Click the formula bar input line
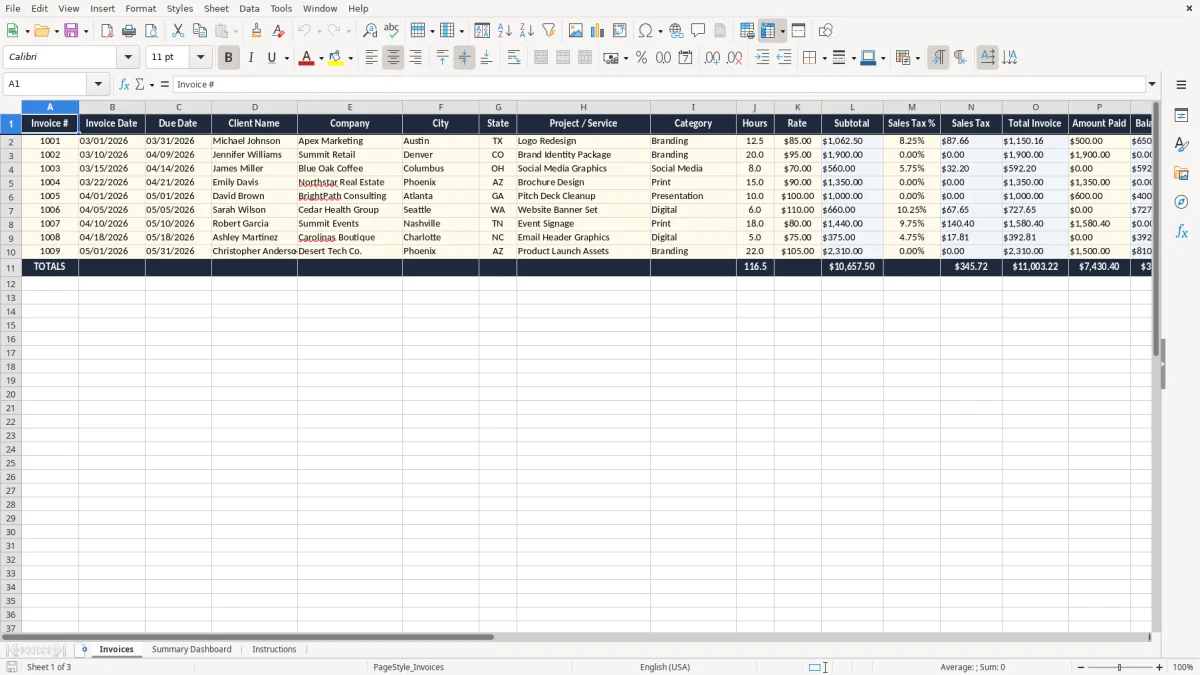This screenshot has height=675, width=1200. (x=659, y=84)
